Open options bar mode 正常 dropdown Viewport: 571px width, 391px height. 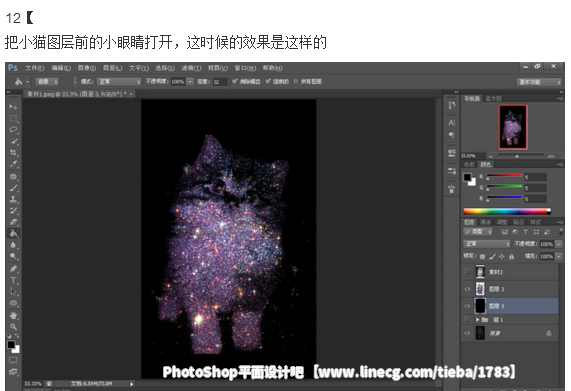pyautogui.click(x=119, y=82)
